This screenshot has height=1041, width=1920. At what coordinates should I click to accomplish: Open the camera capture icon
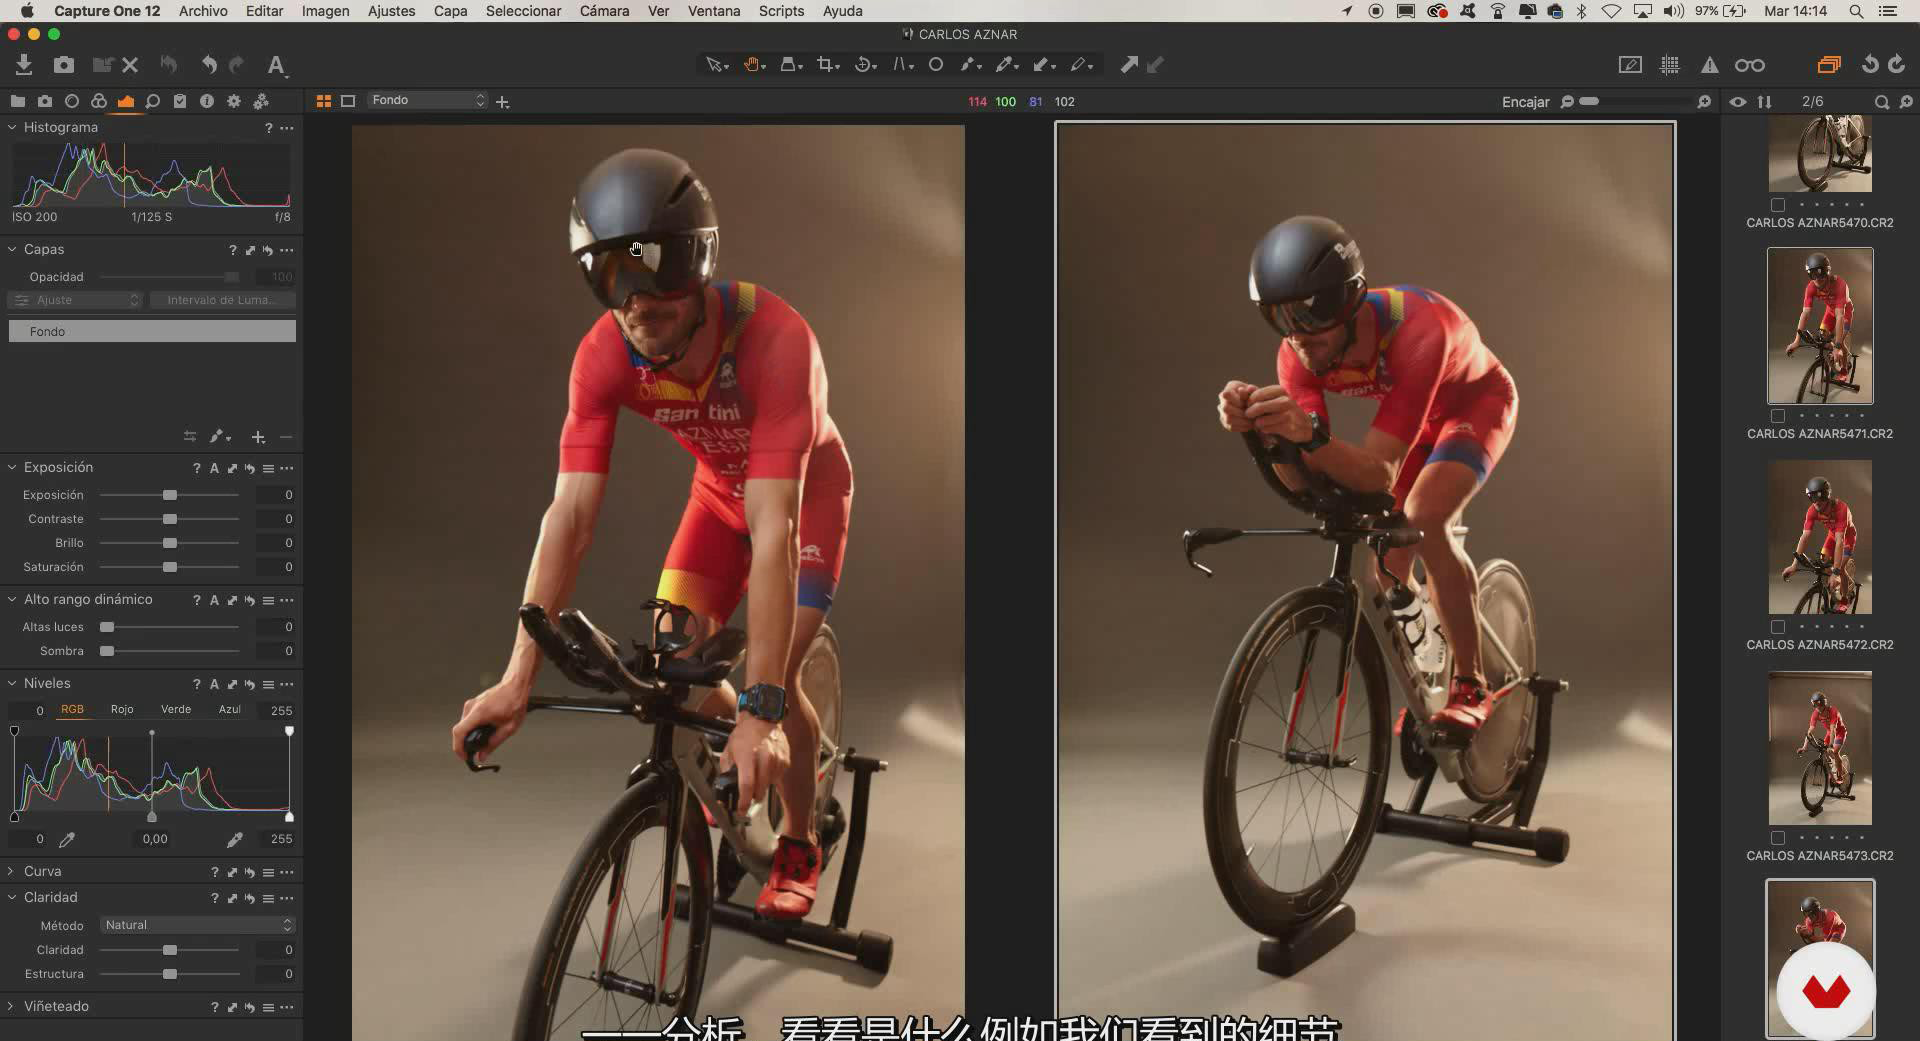point(64,65)
